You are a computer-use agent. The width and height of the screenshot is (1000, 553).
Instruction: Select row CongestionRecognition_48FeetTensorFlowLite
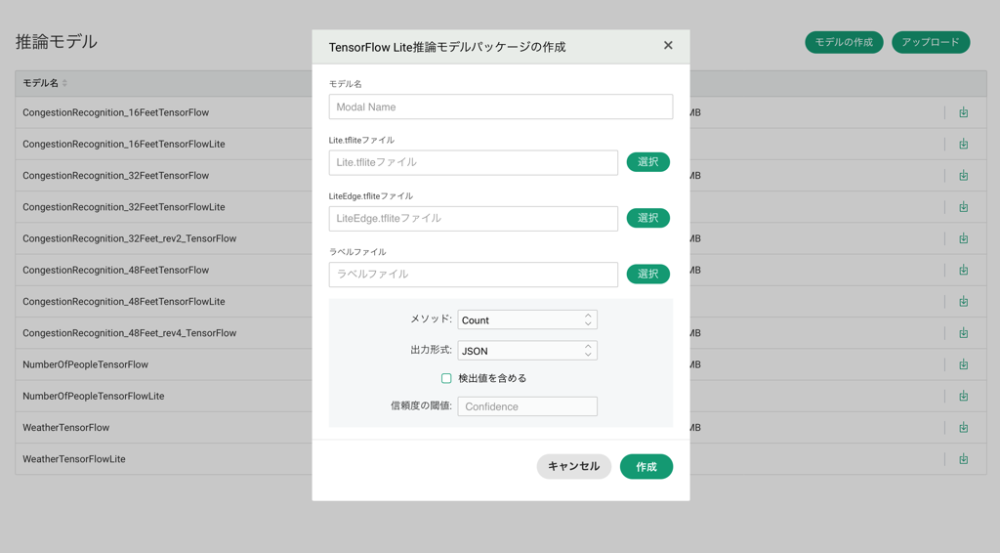[501, 301]
